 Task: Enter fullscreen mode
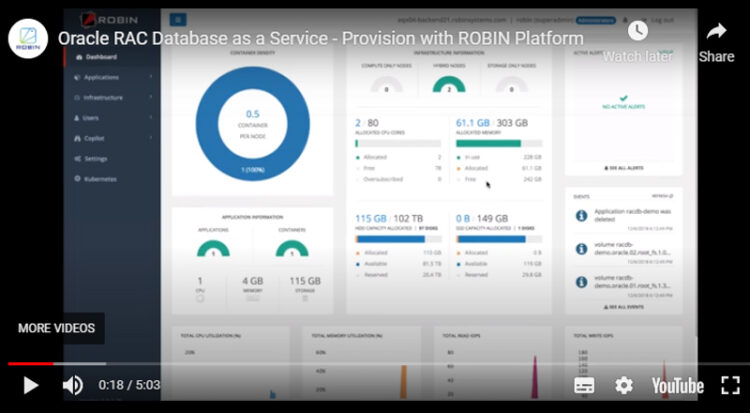730,385
